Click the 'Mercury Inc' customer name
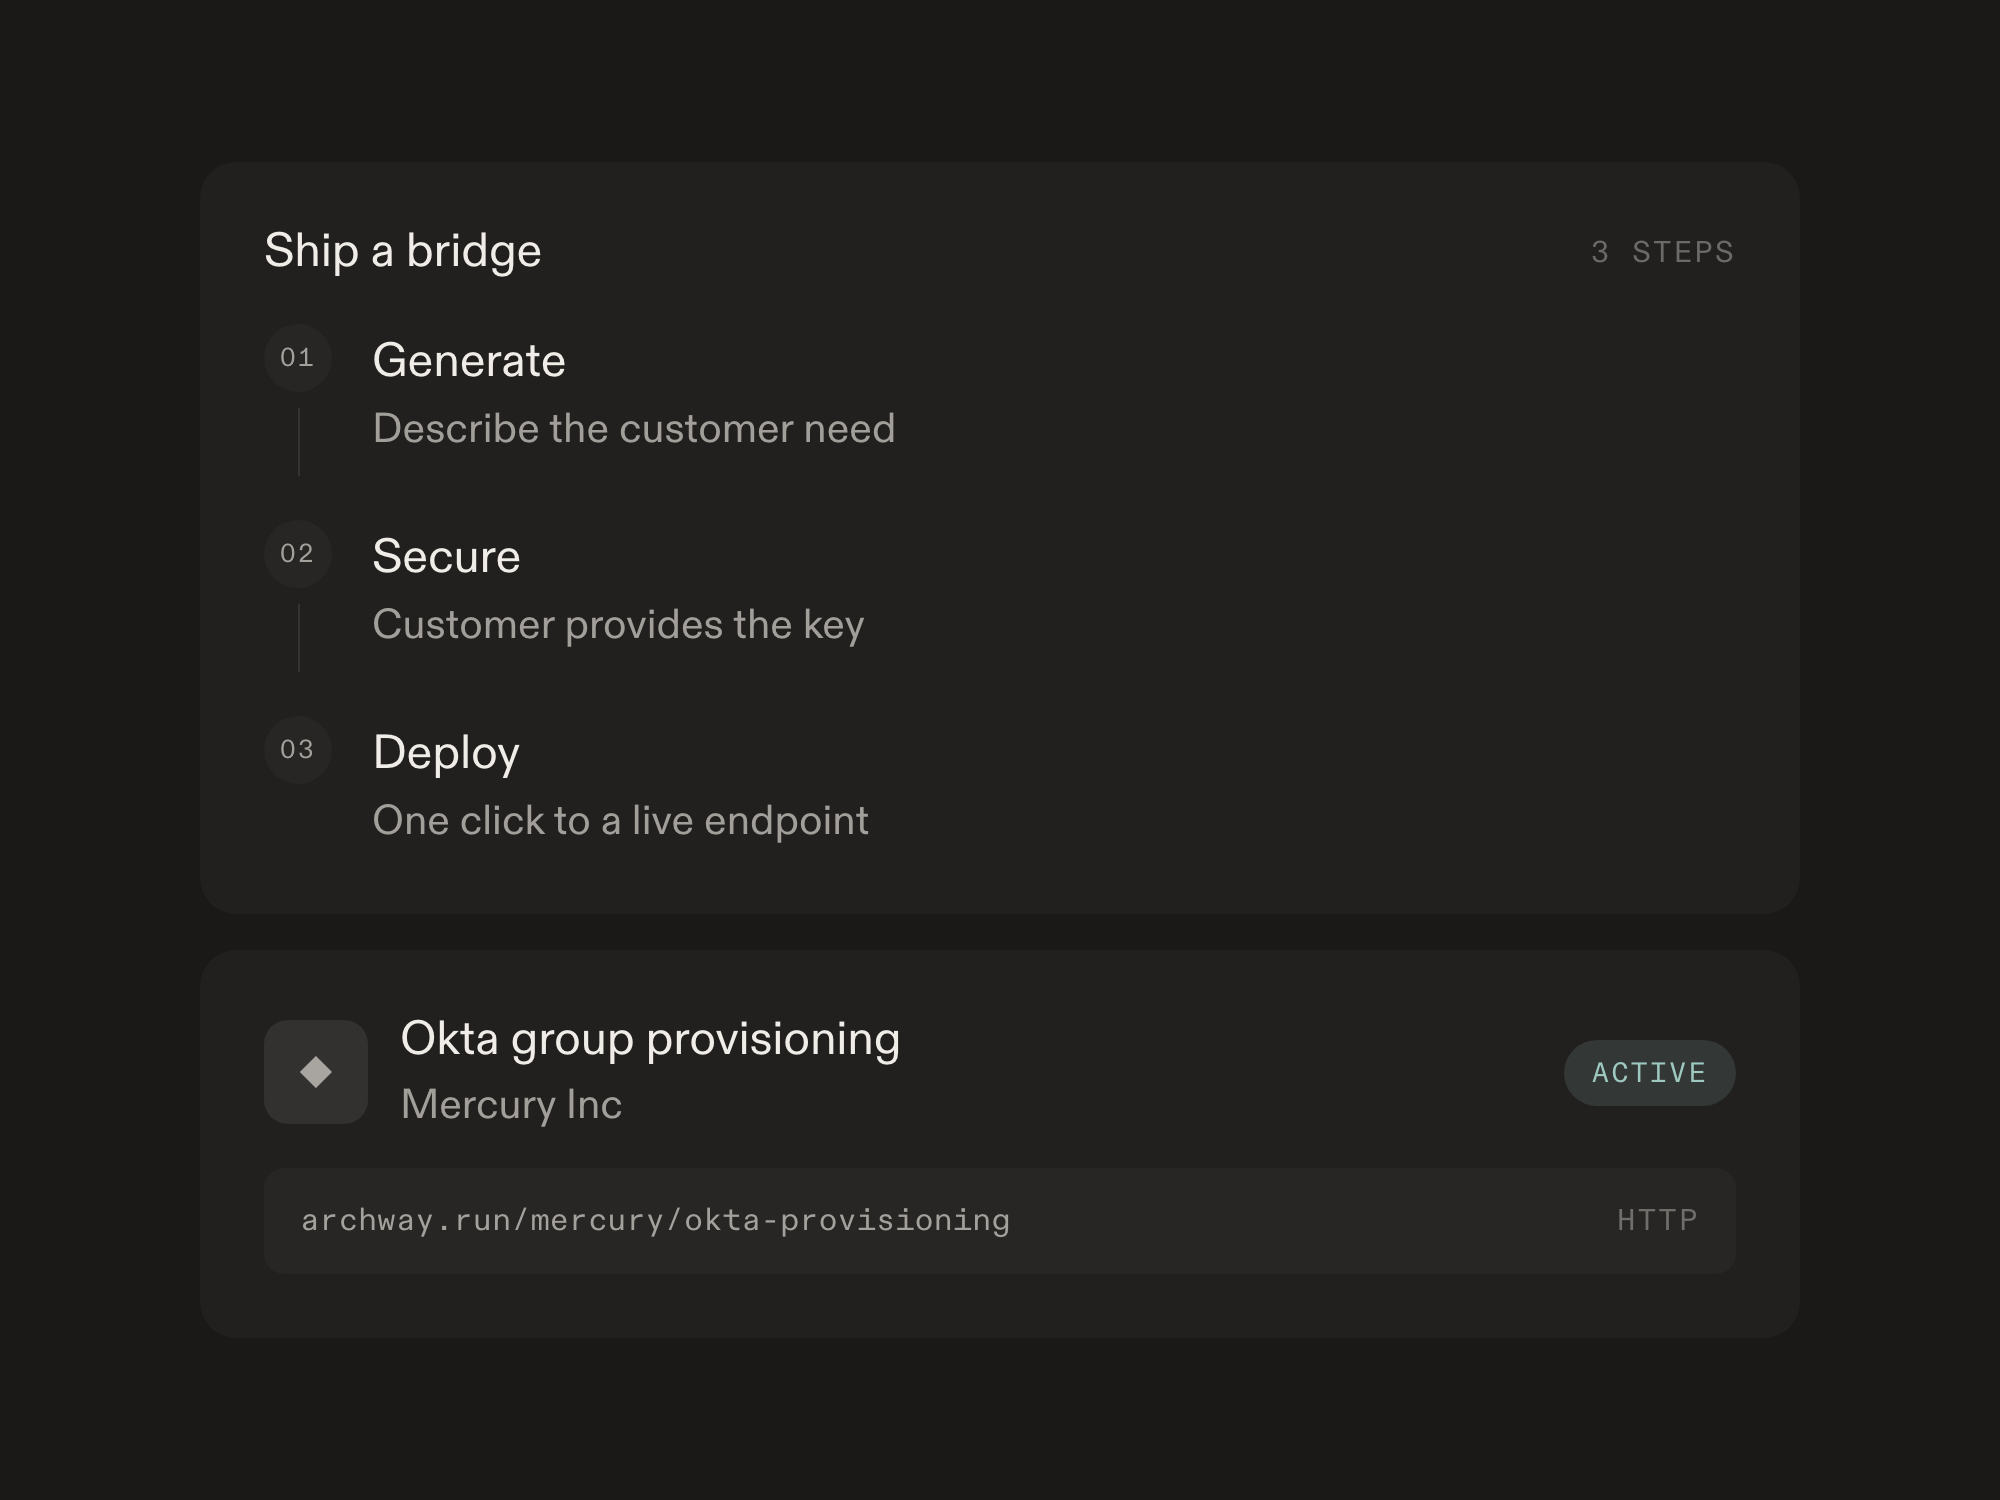Viewport: 2000px width, 1500px height. 511,1105
